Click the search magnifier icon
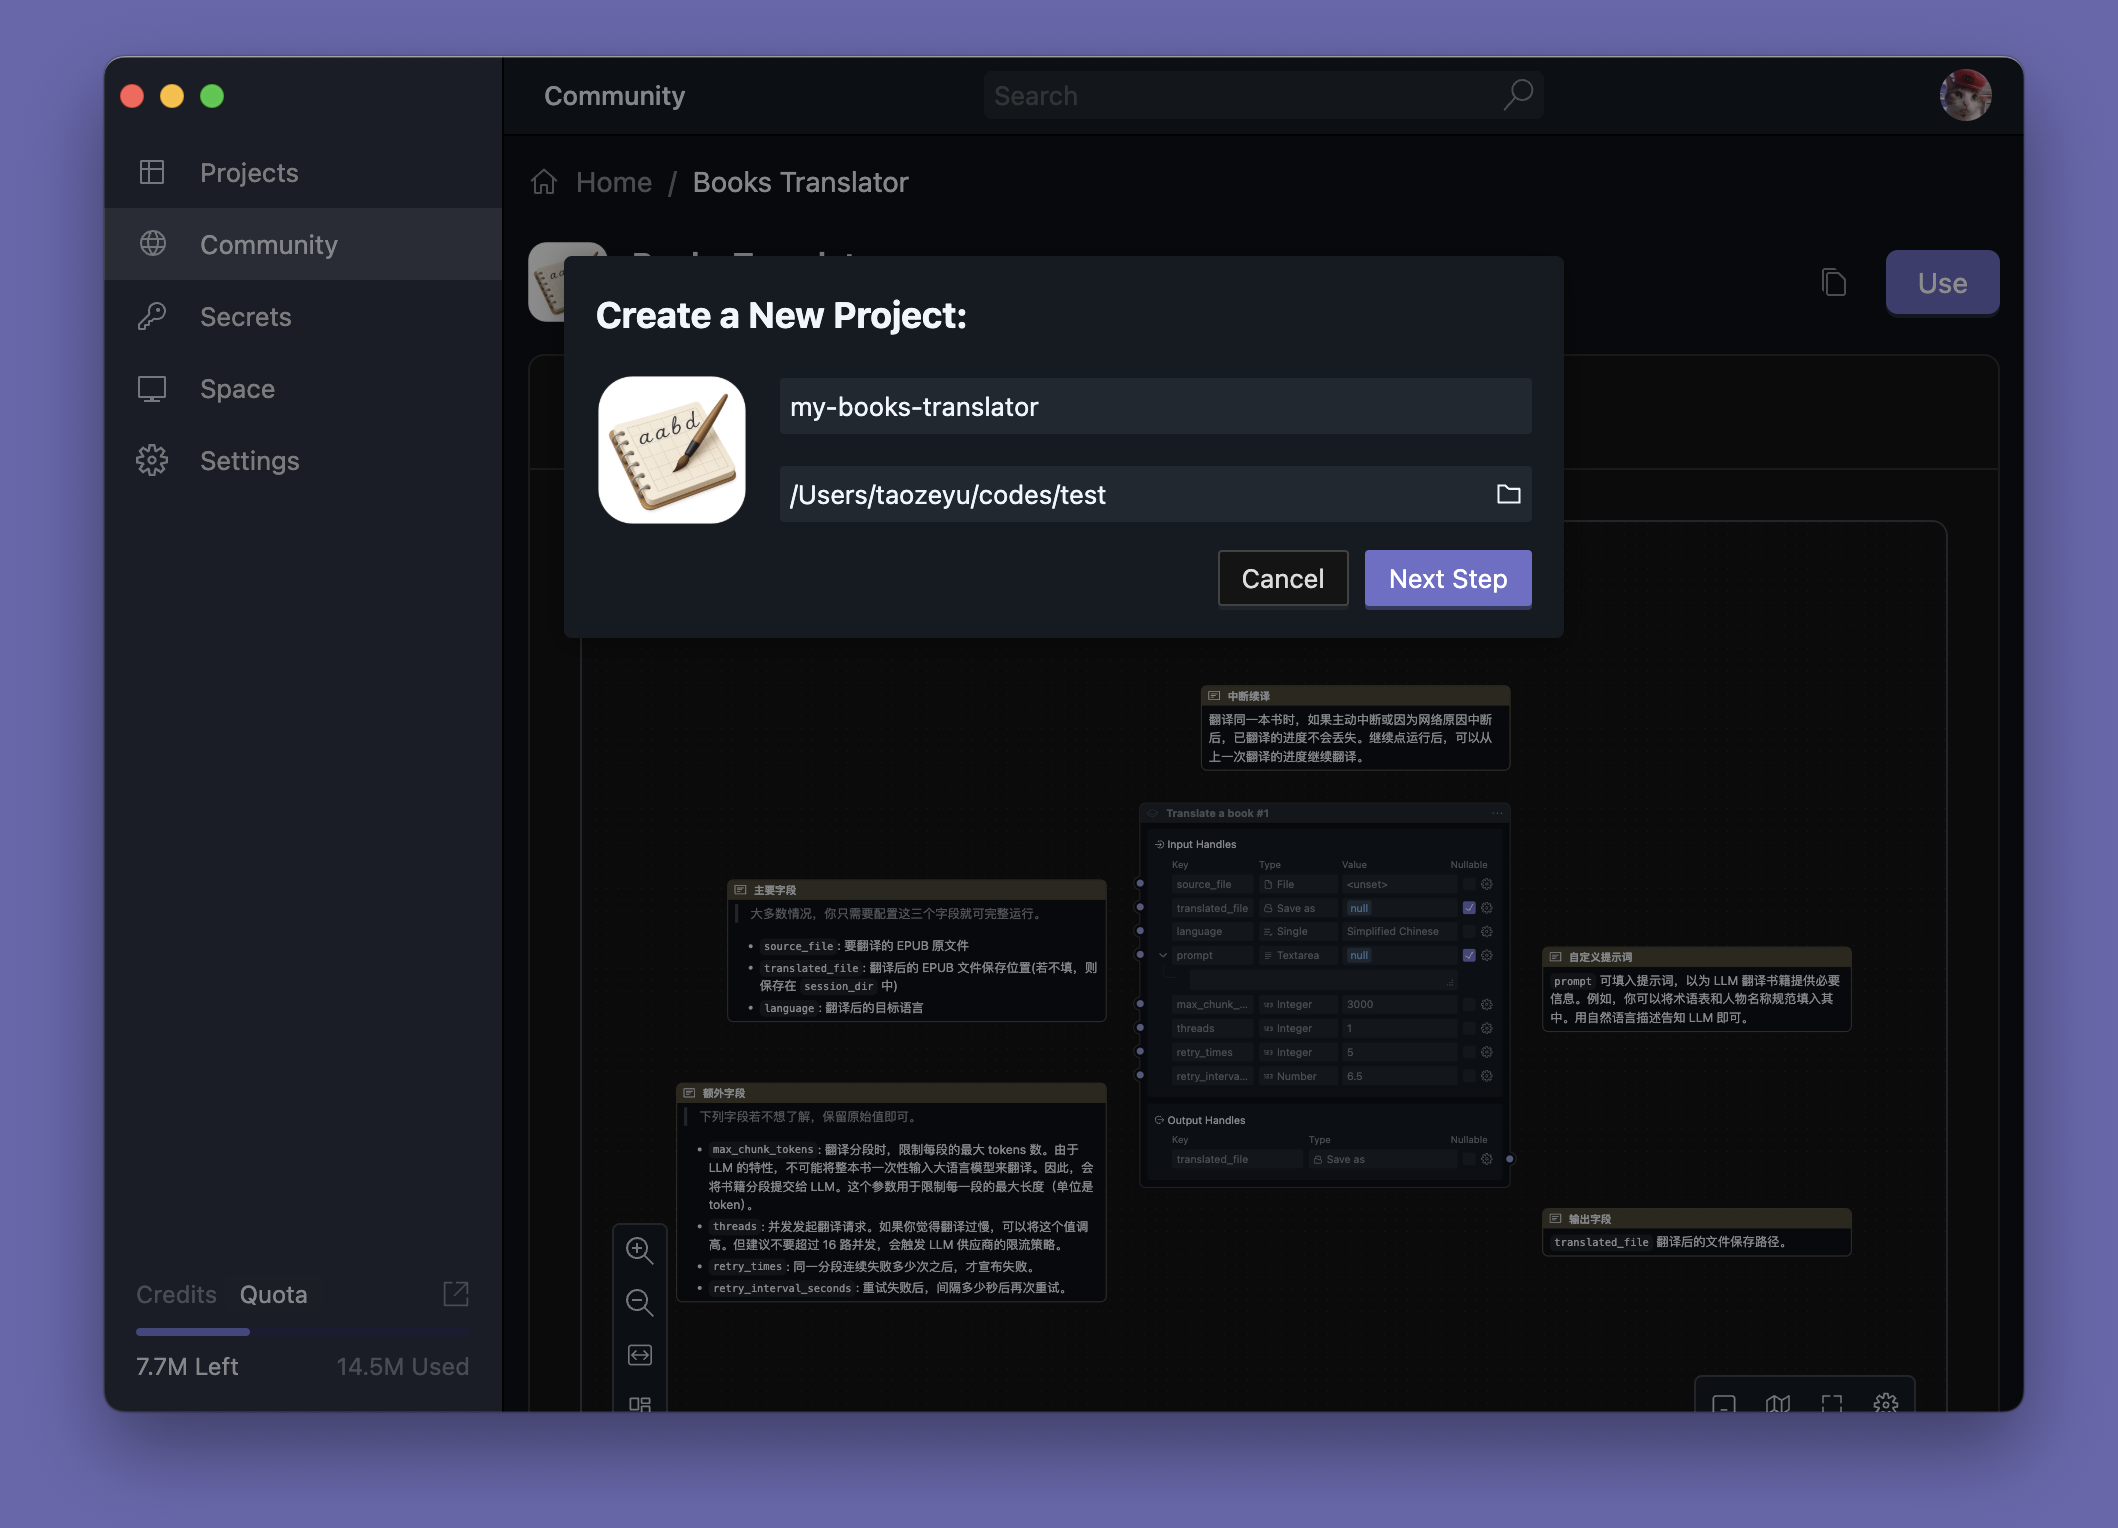The height and width of the screenshot is (1528, 2118). coord(1518,95)
